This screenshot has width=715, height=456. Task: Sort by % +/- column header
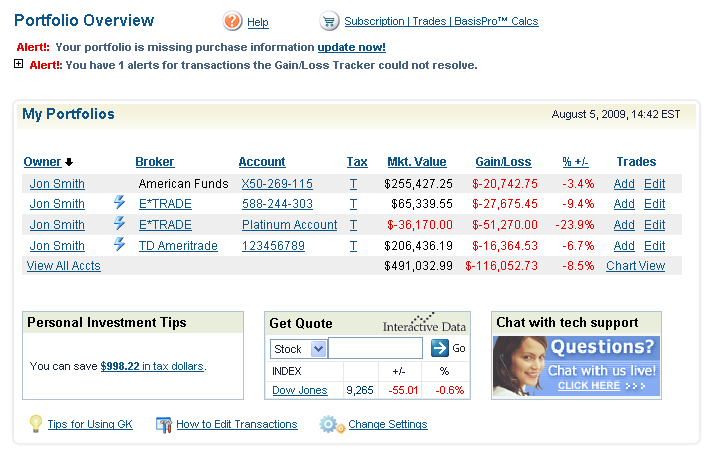click(x=575, y=162)
